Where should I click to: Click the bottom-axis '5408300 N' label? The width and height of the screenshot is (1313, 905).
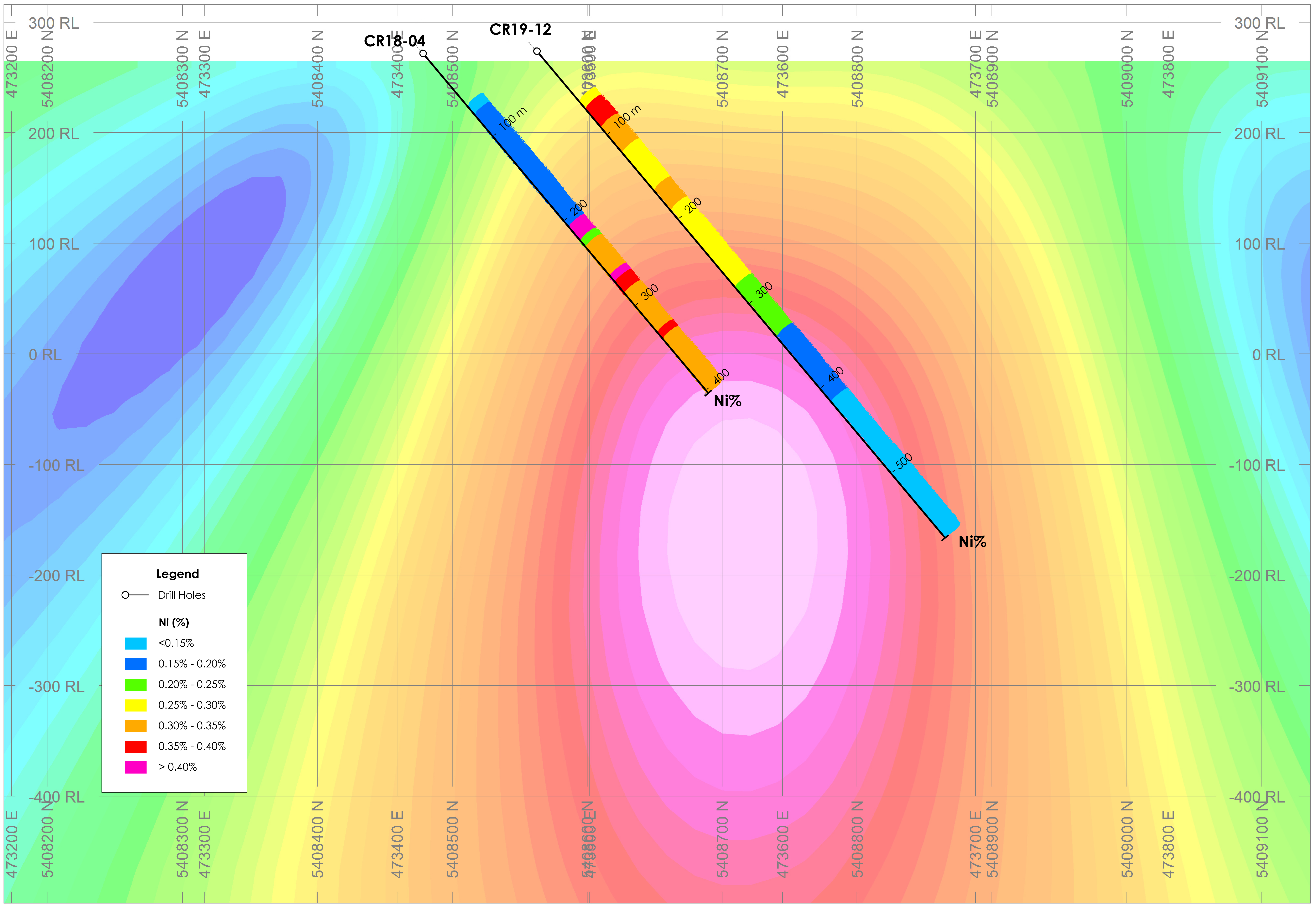[183, 839]
